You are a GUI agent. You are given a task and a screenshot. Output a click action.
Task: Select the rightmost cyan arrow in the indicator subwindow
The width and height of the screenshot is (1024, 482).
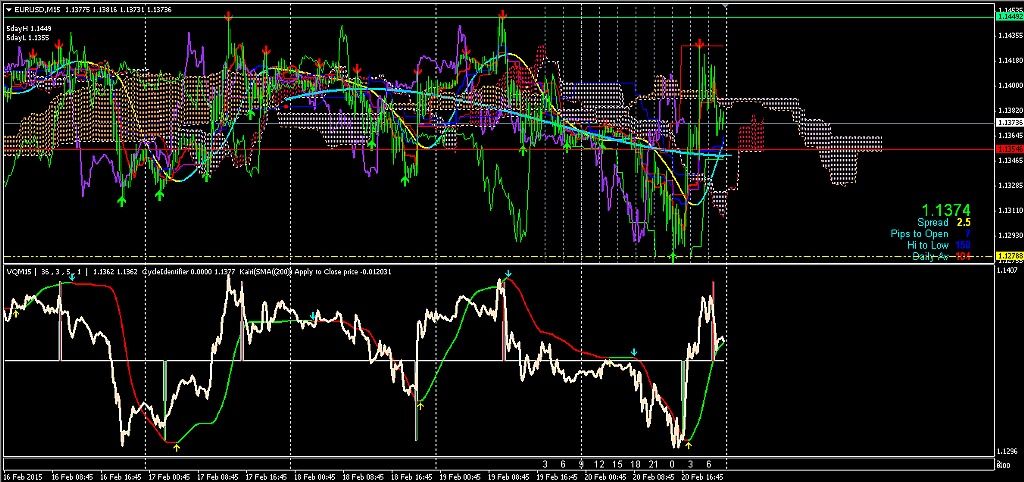[634, 353]
